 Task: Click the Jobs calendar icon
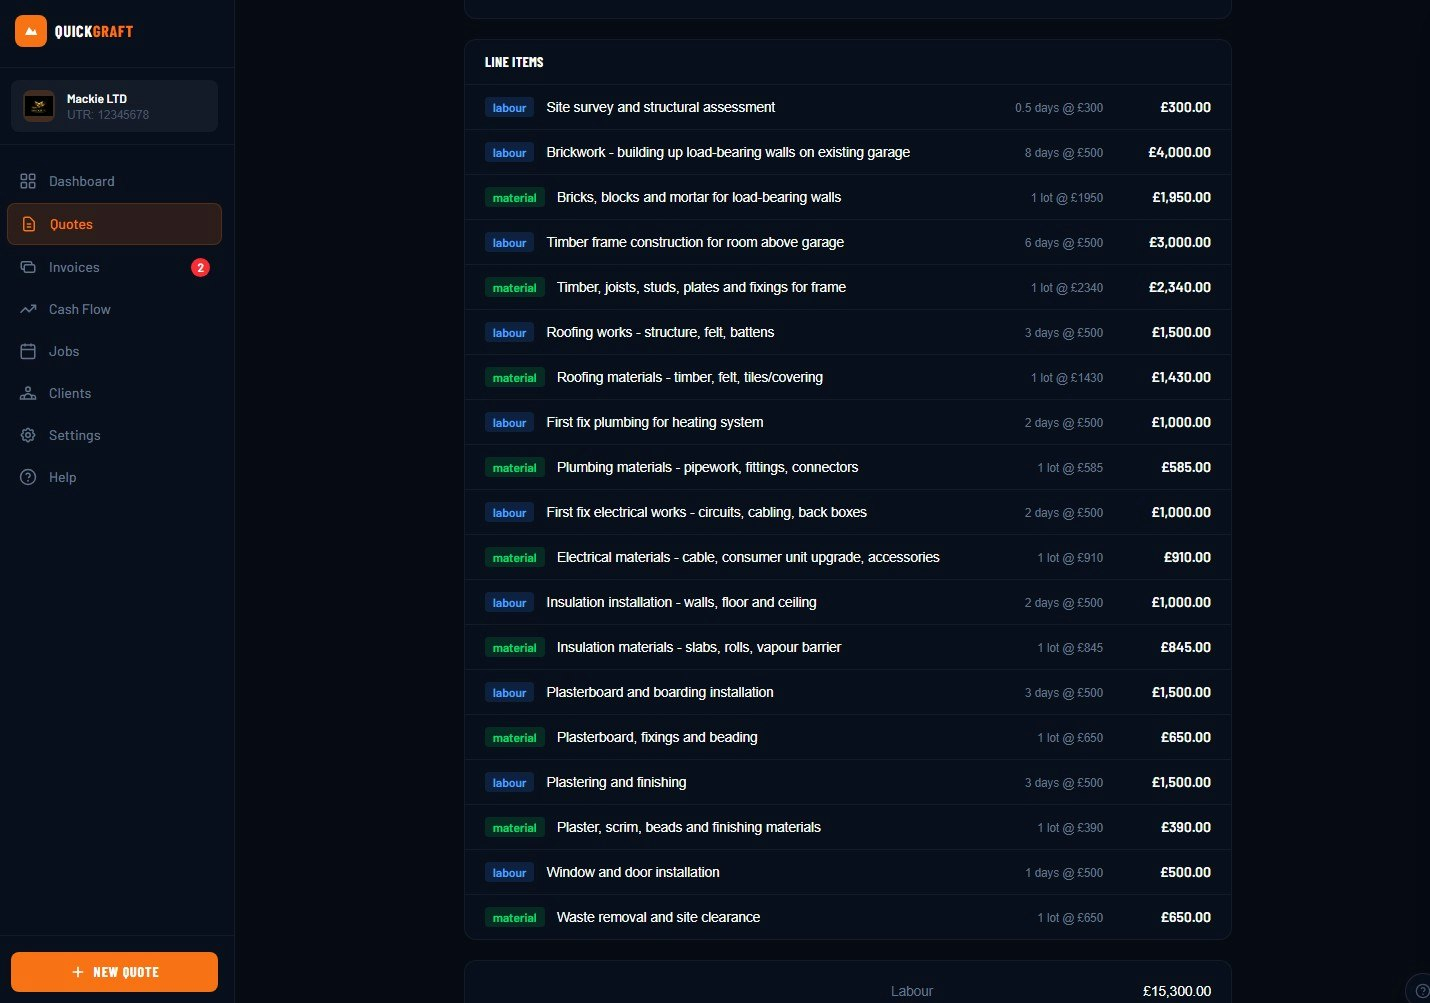(x=28, y=351)
